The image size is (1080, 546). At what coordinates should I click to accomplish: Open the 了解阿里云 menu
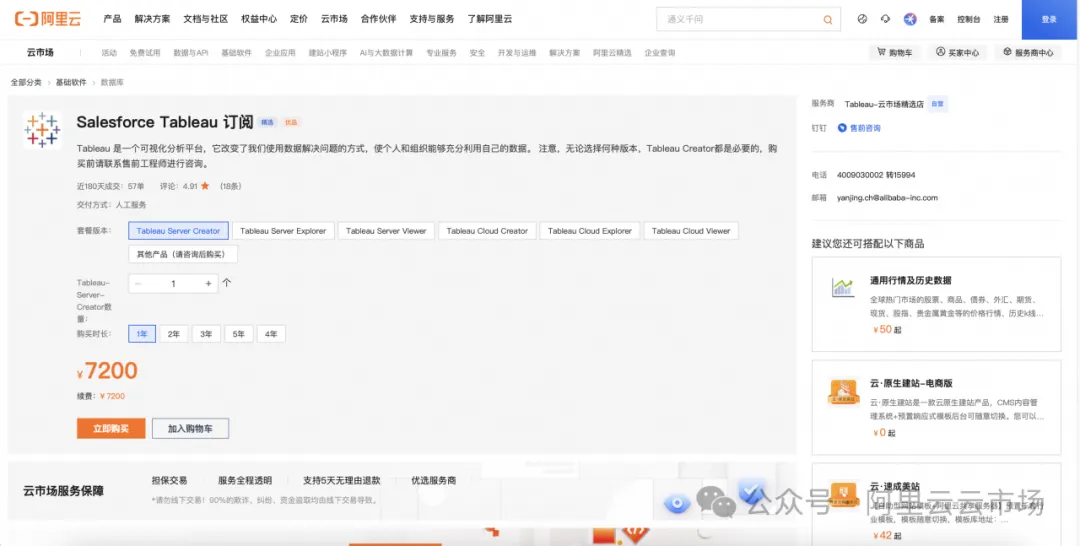click(490, 19)
